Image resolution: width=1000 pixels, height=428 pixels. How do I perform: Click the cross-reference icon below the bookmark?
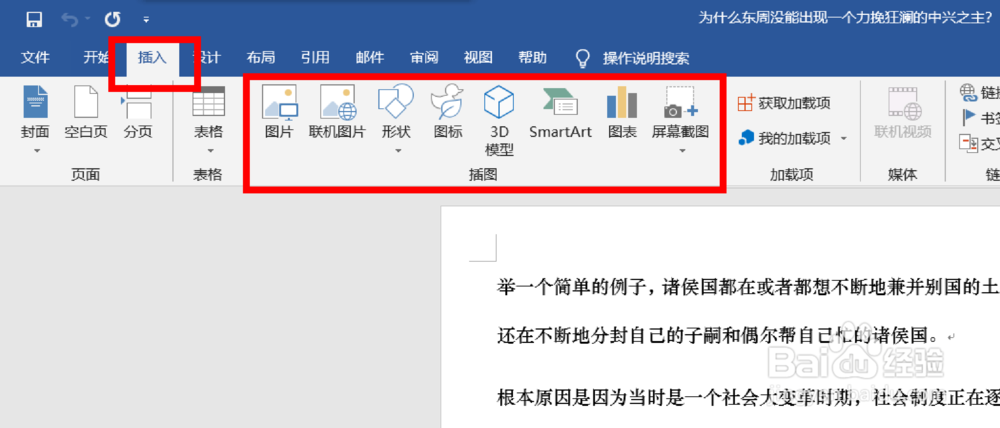point(969,144)
